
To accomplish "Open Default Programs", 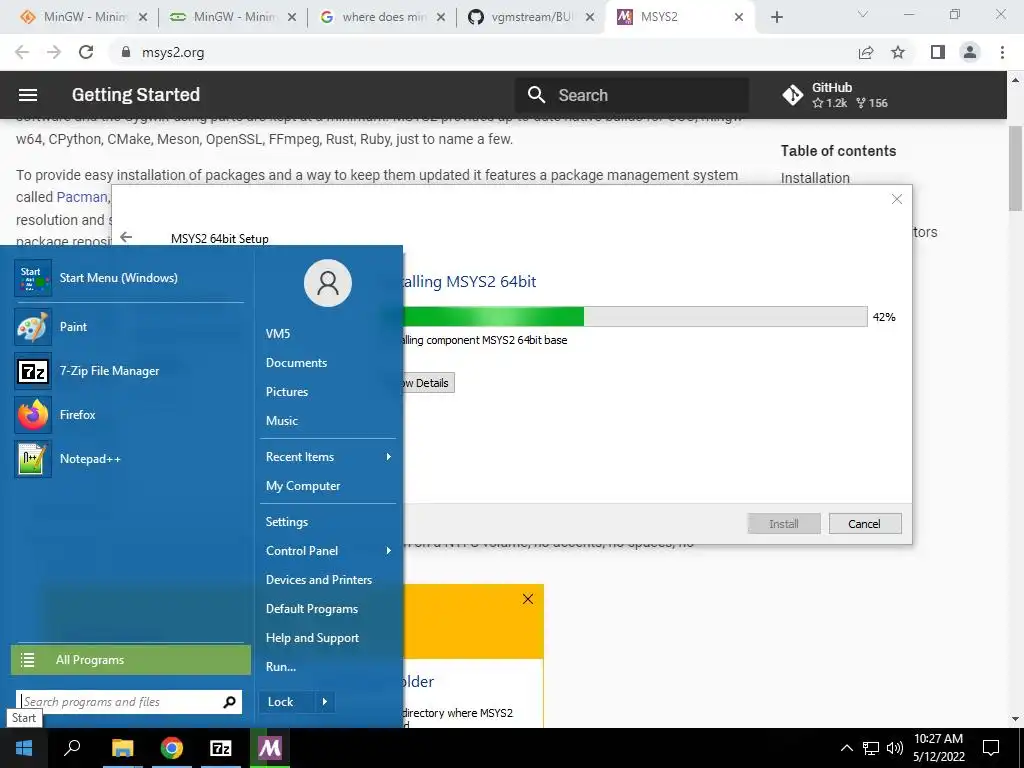I will tap(312, 609).
